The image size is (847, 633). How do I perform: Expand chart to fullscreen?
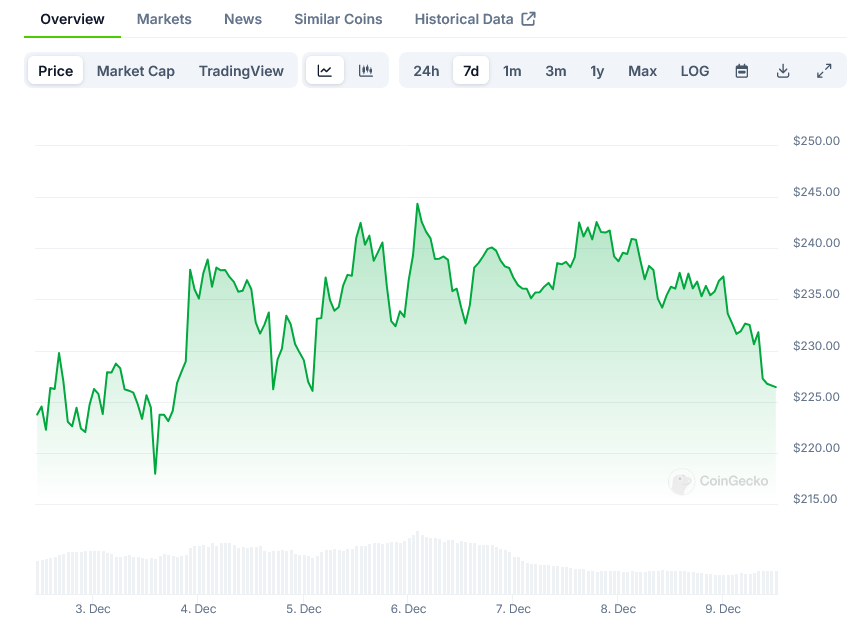[824, 71]
